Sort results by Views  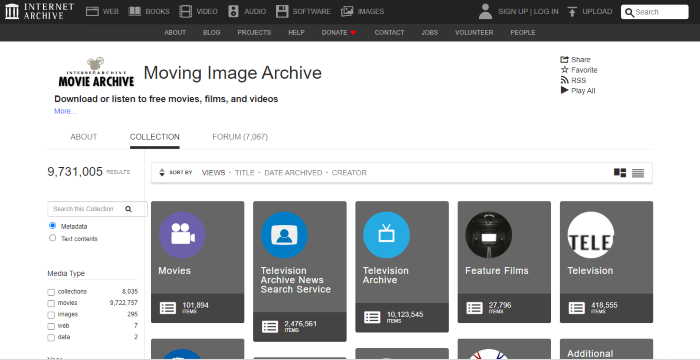click(213, 172)
